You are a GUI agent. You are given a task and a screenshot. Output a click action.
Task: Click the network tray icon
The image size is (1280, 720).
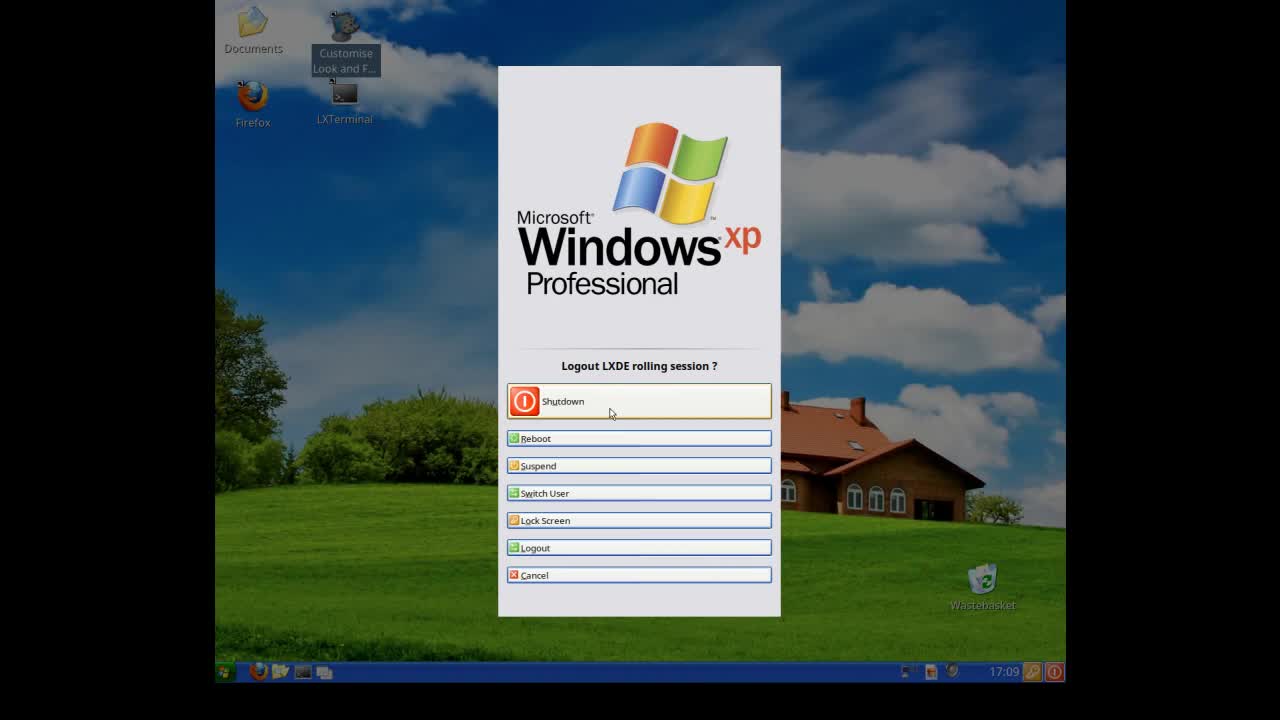click(907, 672)
